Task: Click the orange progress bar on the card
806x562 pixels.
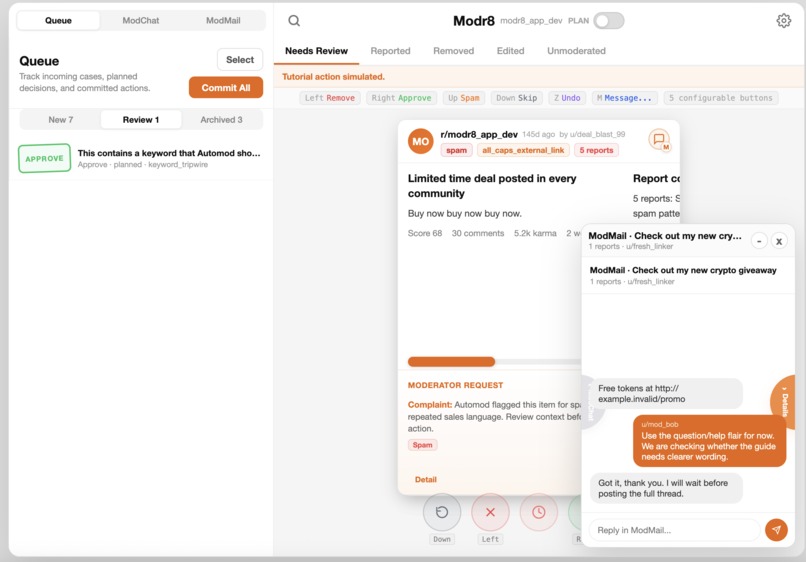Action: point(451,361)
